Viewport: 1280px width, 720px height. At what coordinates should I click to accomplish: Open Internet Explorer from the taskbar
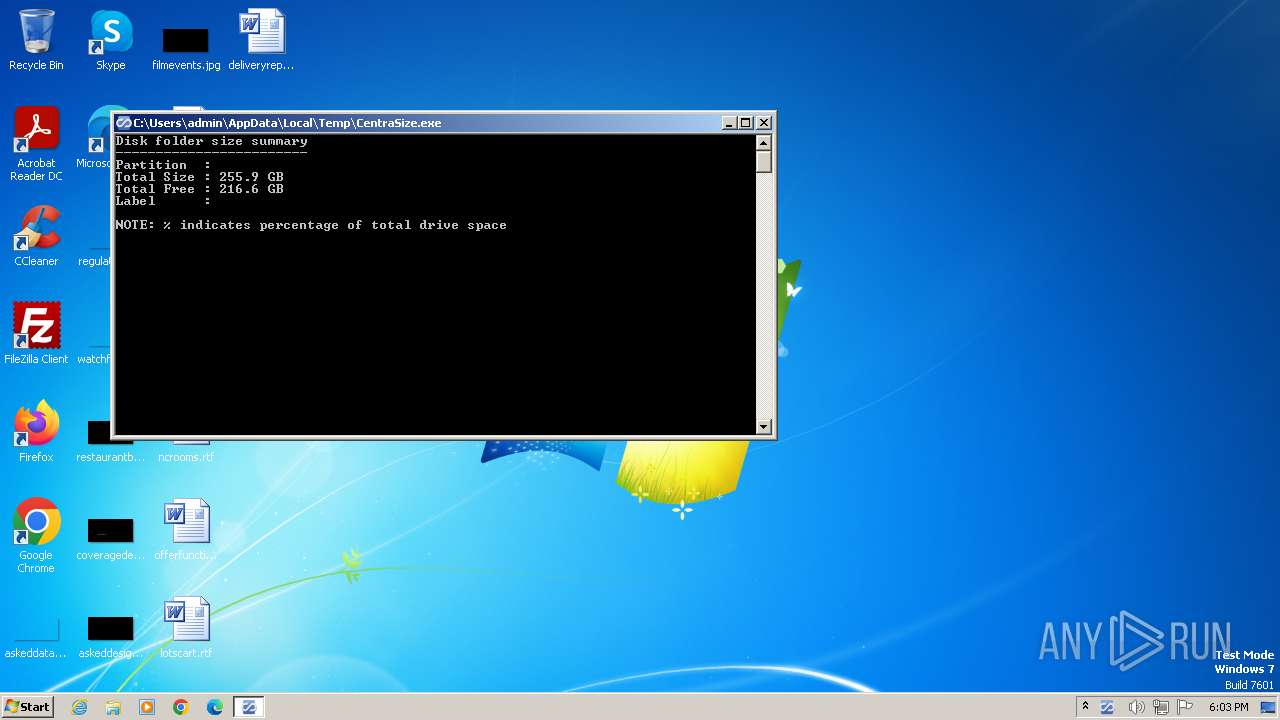(x=80, y=707)
